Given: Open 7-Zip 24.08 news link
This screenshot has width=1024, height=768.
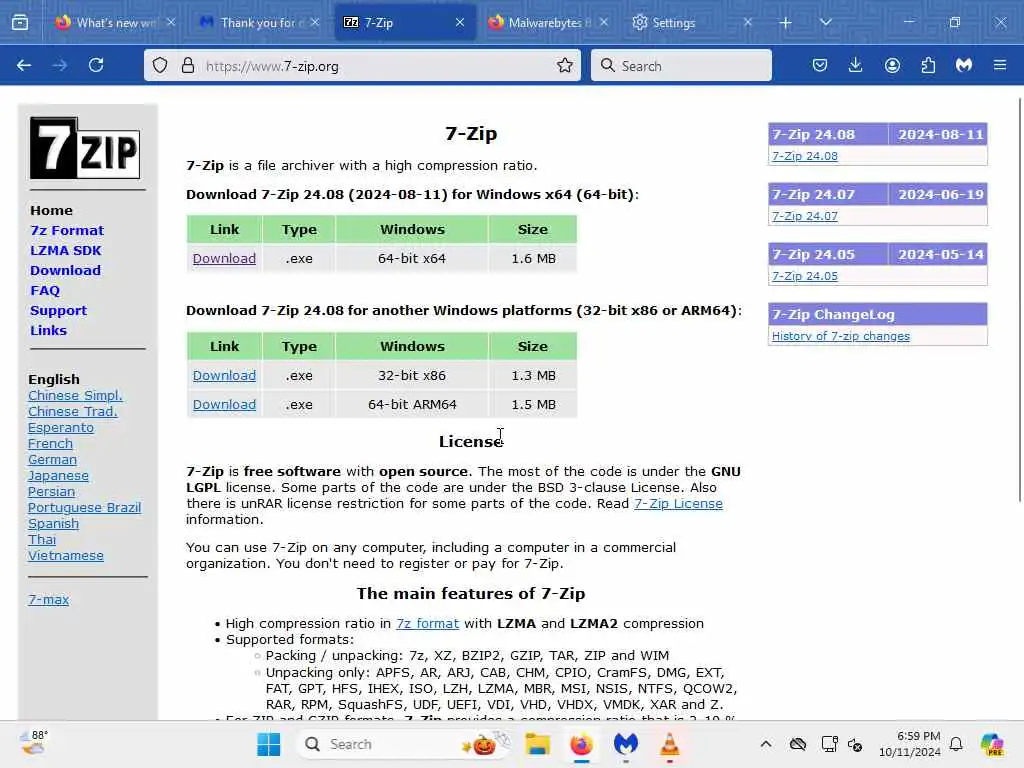Looking at the screenshot, I should (805, 156).
